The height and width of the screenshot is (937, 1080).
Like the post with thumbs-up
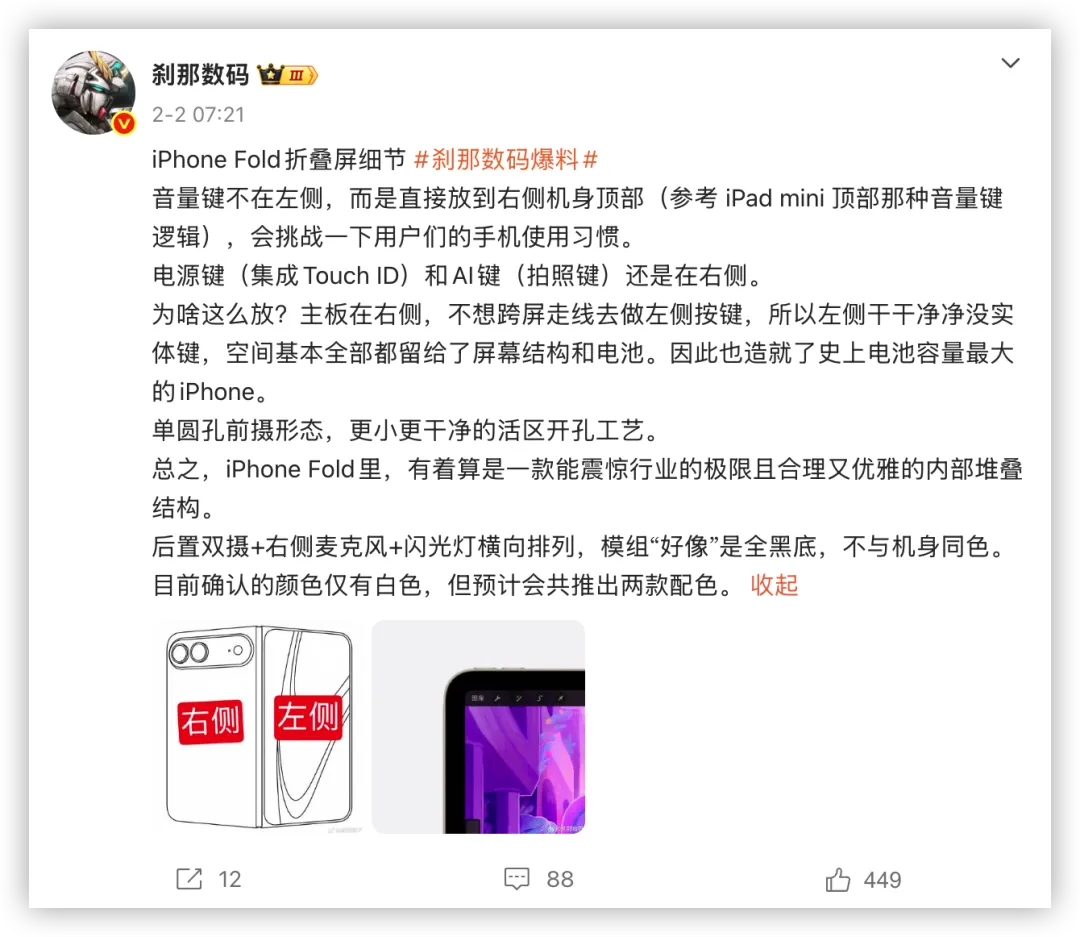pos(838,879)
